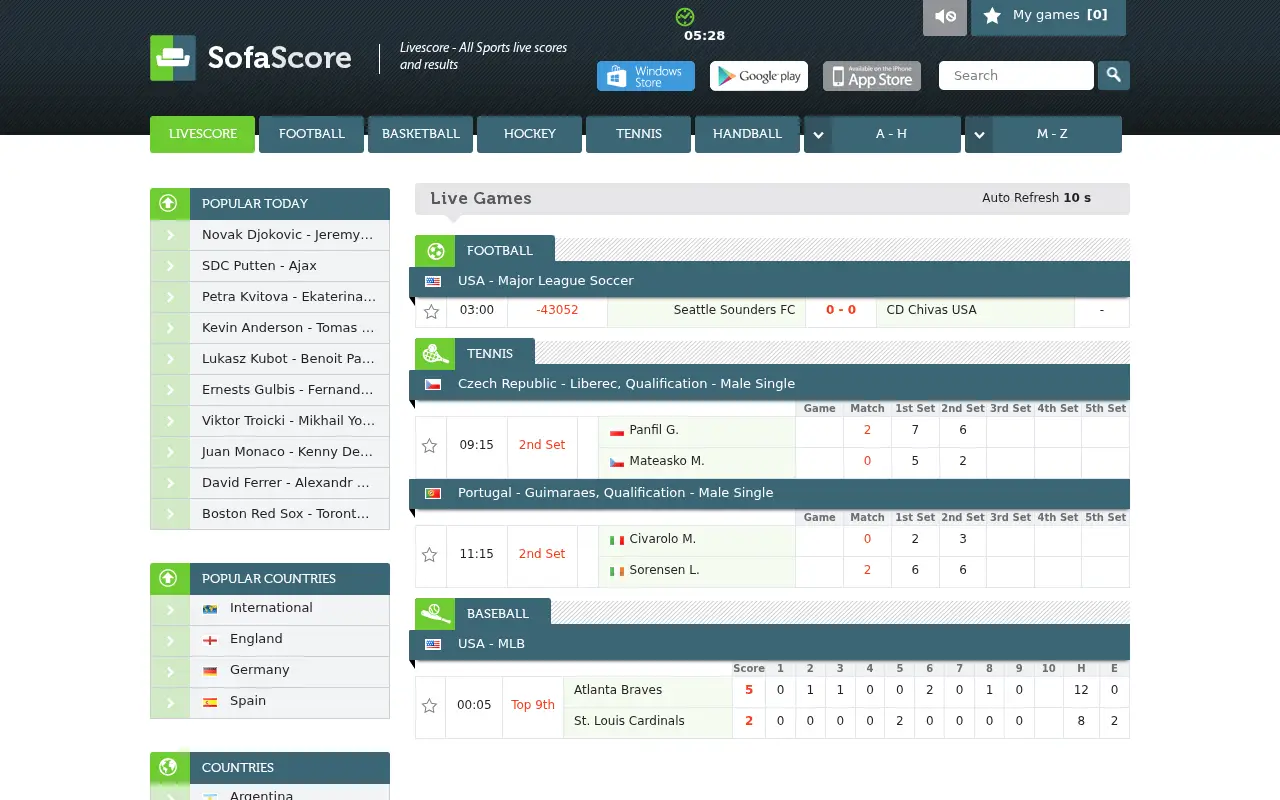Click the Spain flag icon
The height and width of the screenshot is (800, 1280).
210,702
